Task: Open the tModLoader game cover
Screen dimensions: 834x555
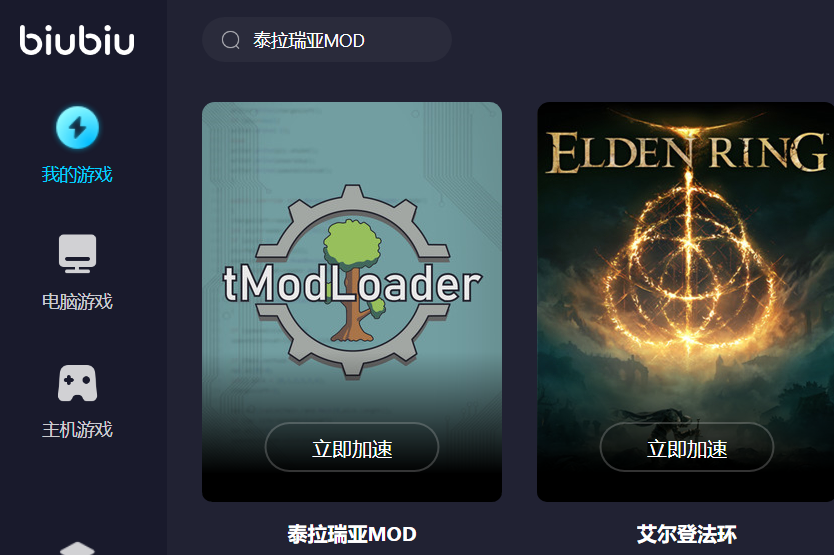Action: [x=352, y=302]
